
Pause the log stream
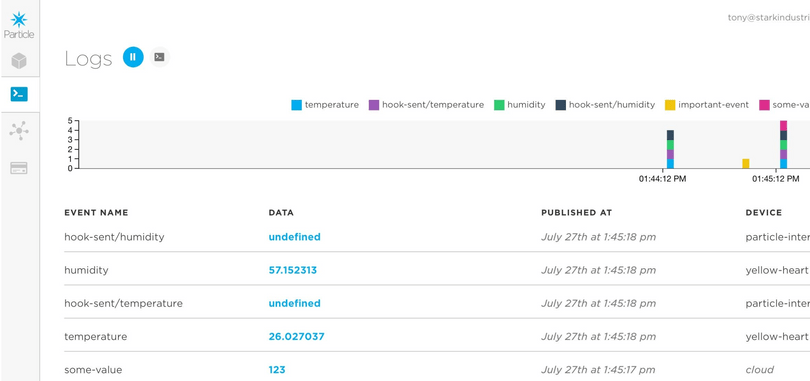click(133, 57)
